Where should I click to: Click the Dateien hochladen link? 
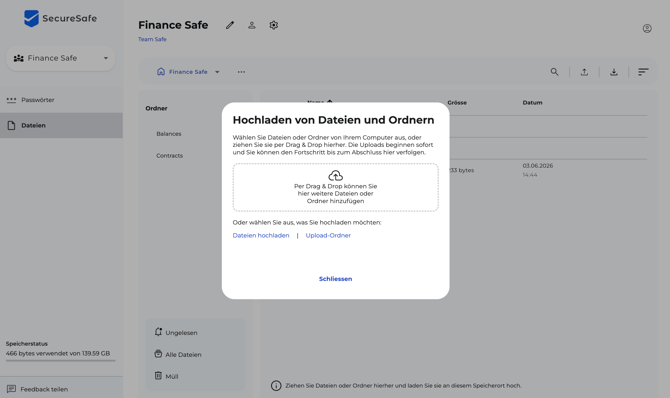[x=261, y=236]
